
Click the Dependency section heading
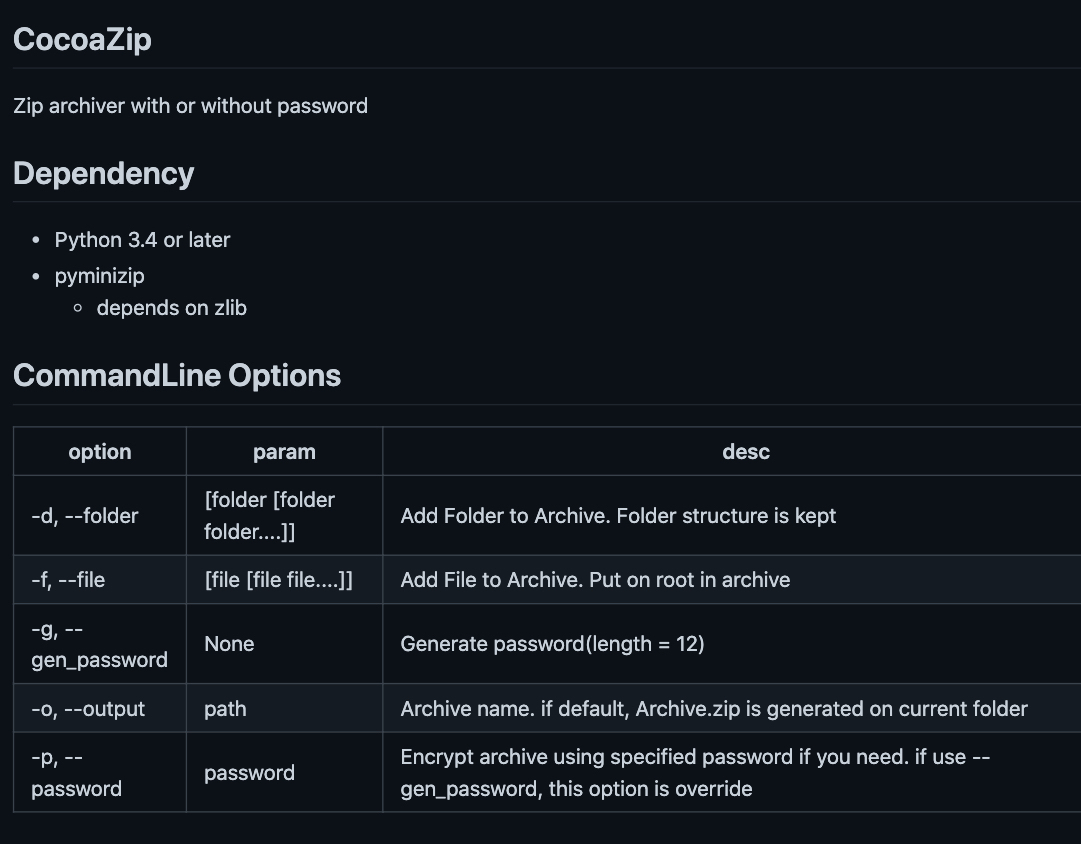click(x=103, y=173)
